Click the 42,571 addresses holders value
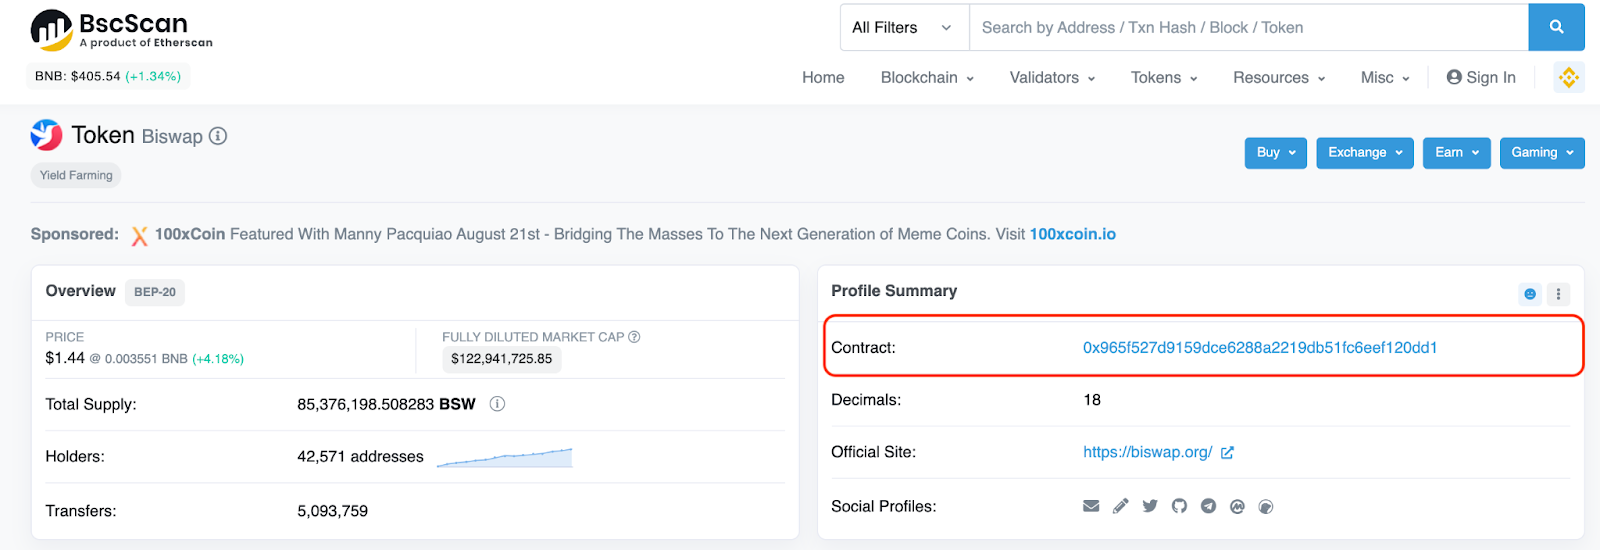Viewport: 1600px width, 550px height. (x=360, y=457)
